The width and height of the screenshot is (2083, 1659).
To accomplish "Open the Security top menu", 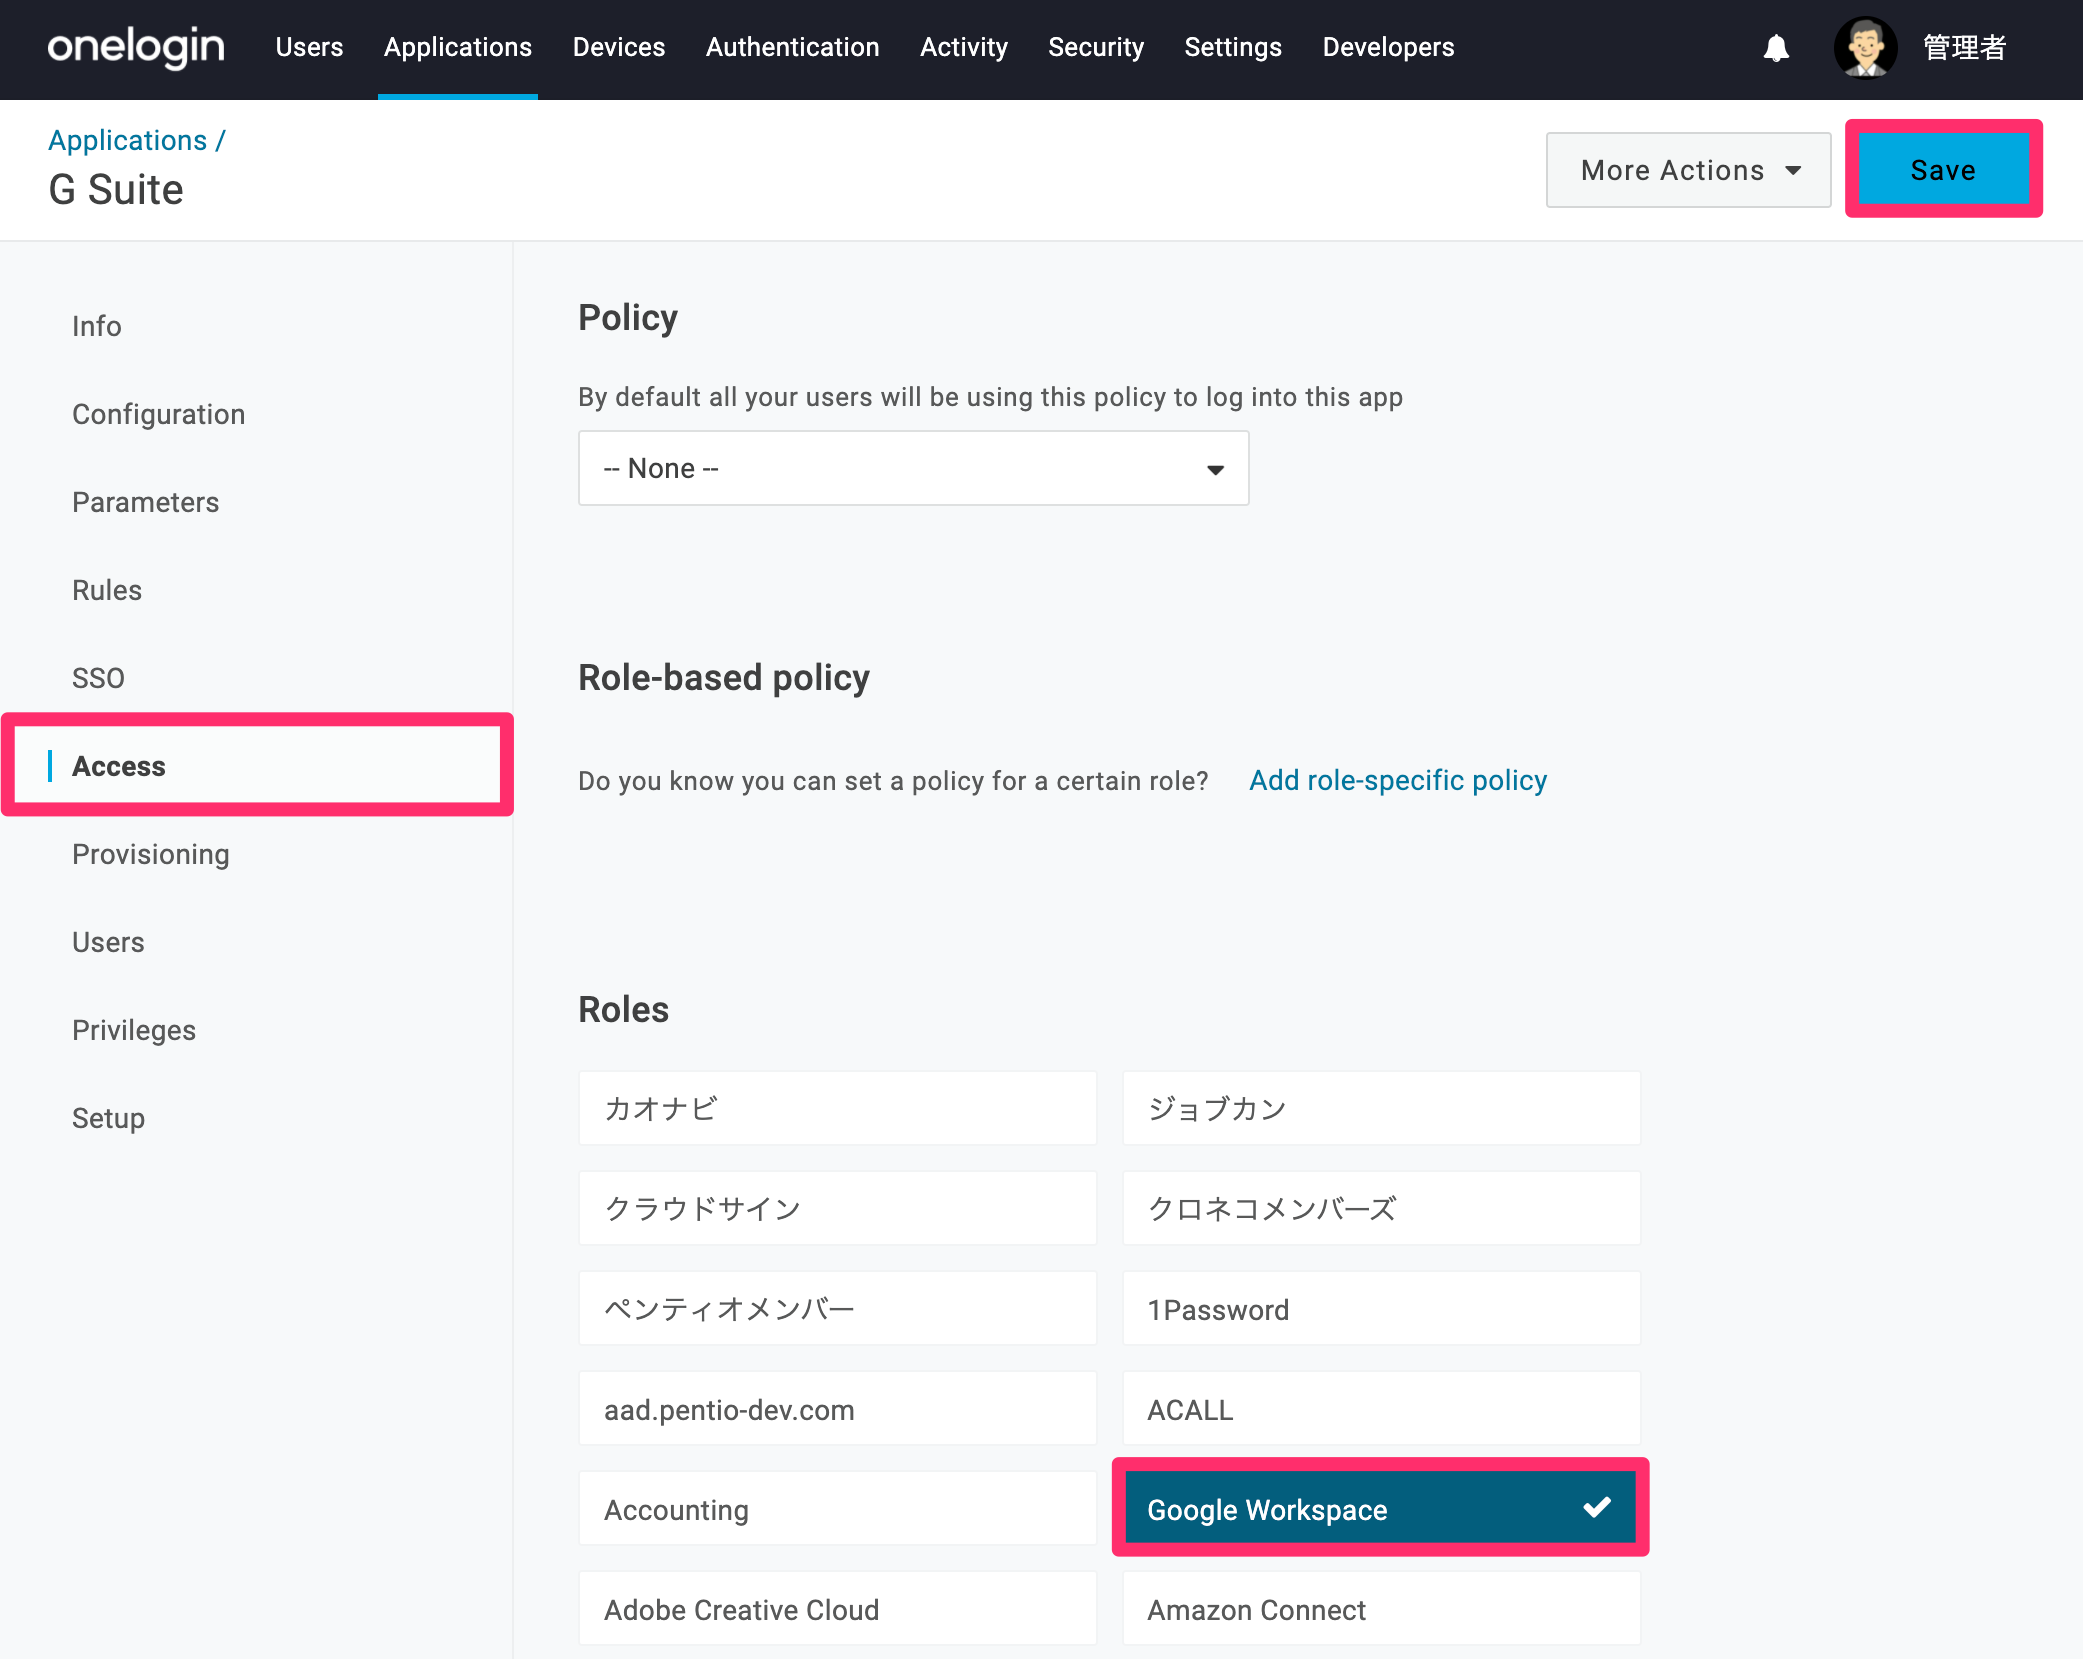I will tap(1096, 47).
